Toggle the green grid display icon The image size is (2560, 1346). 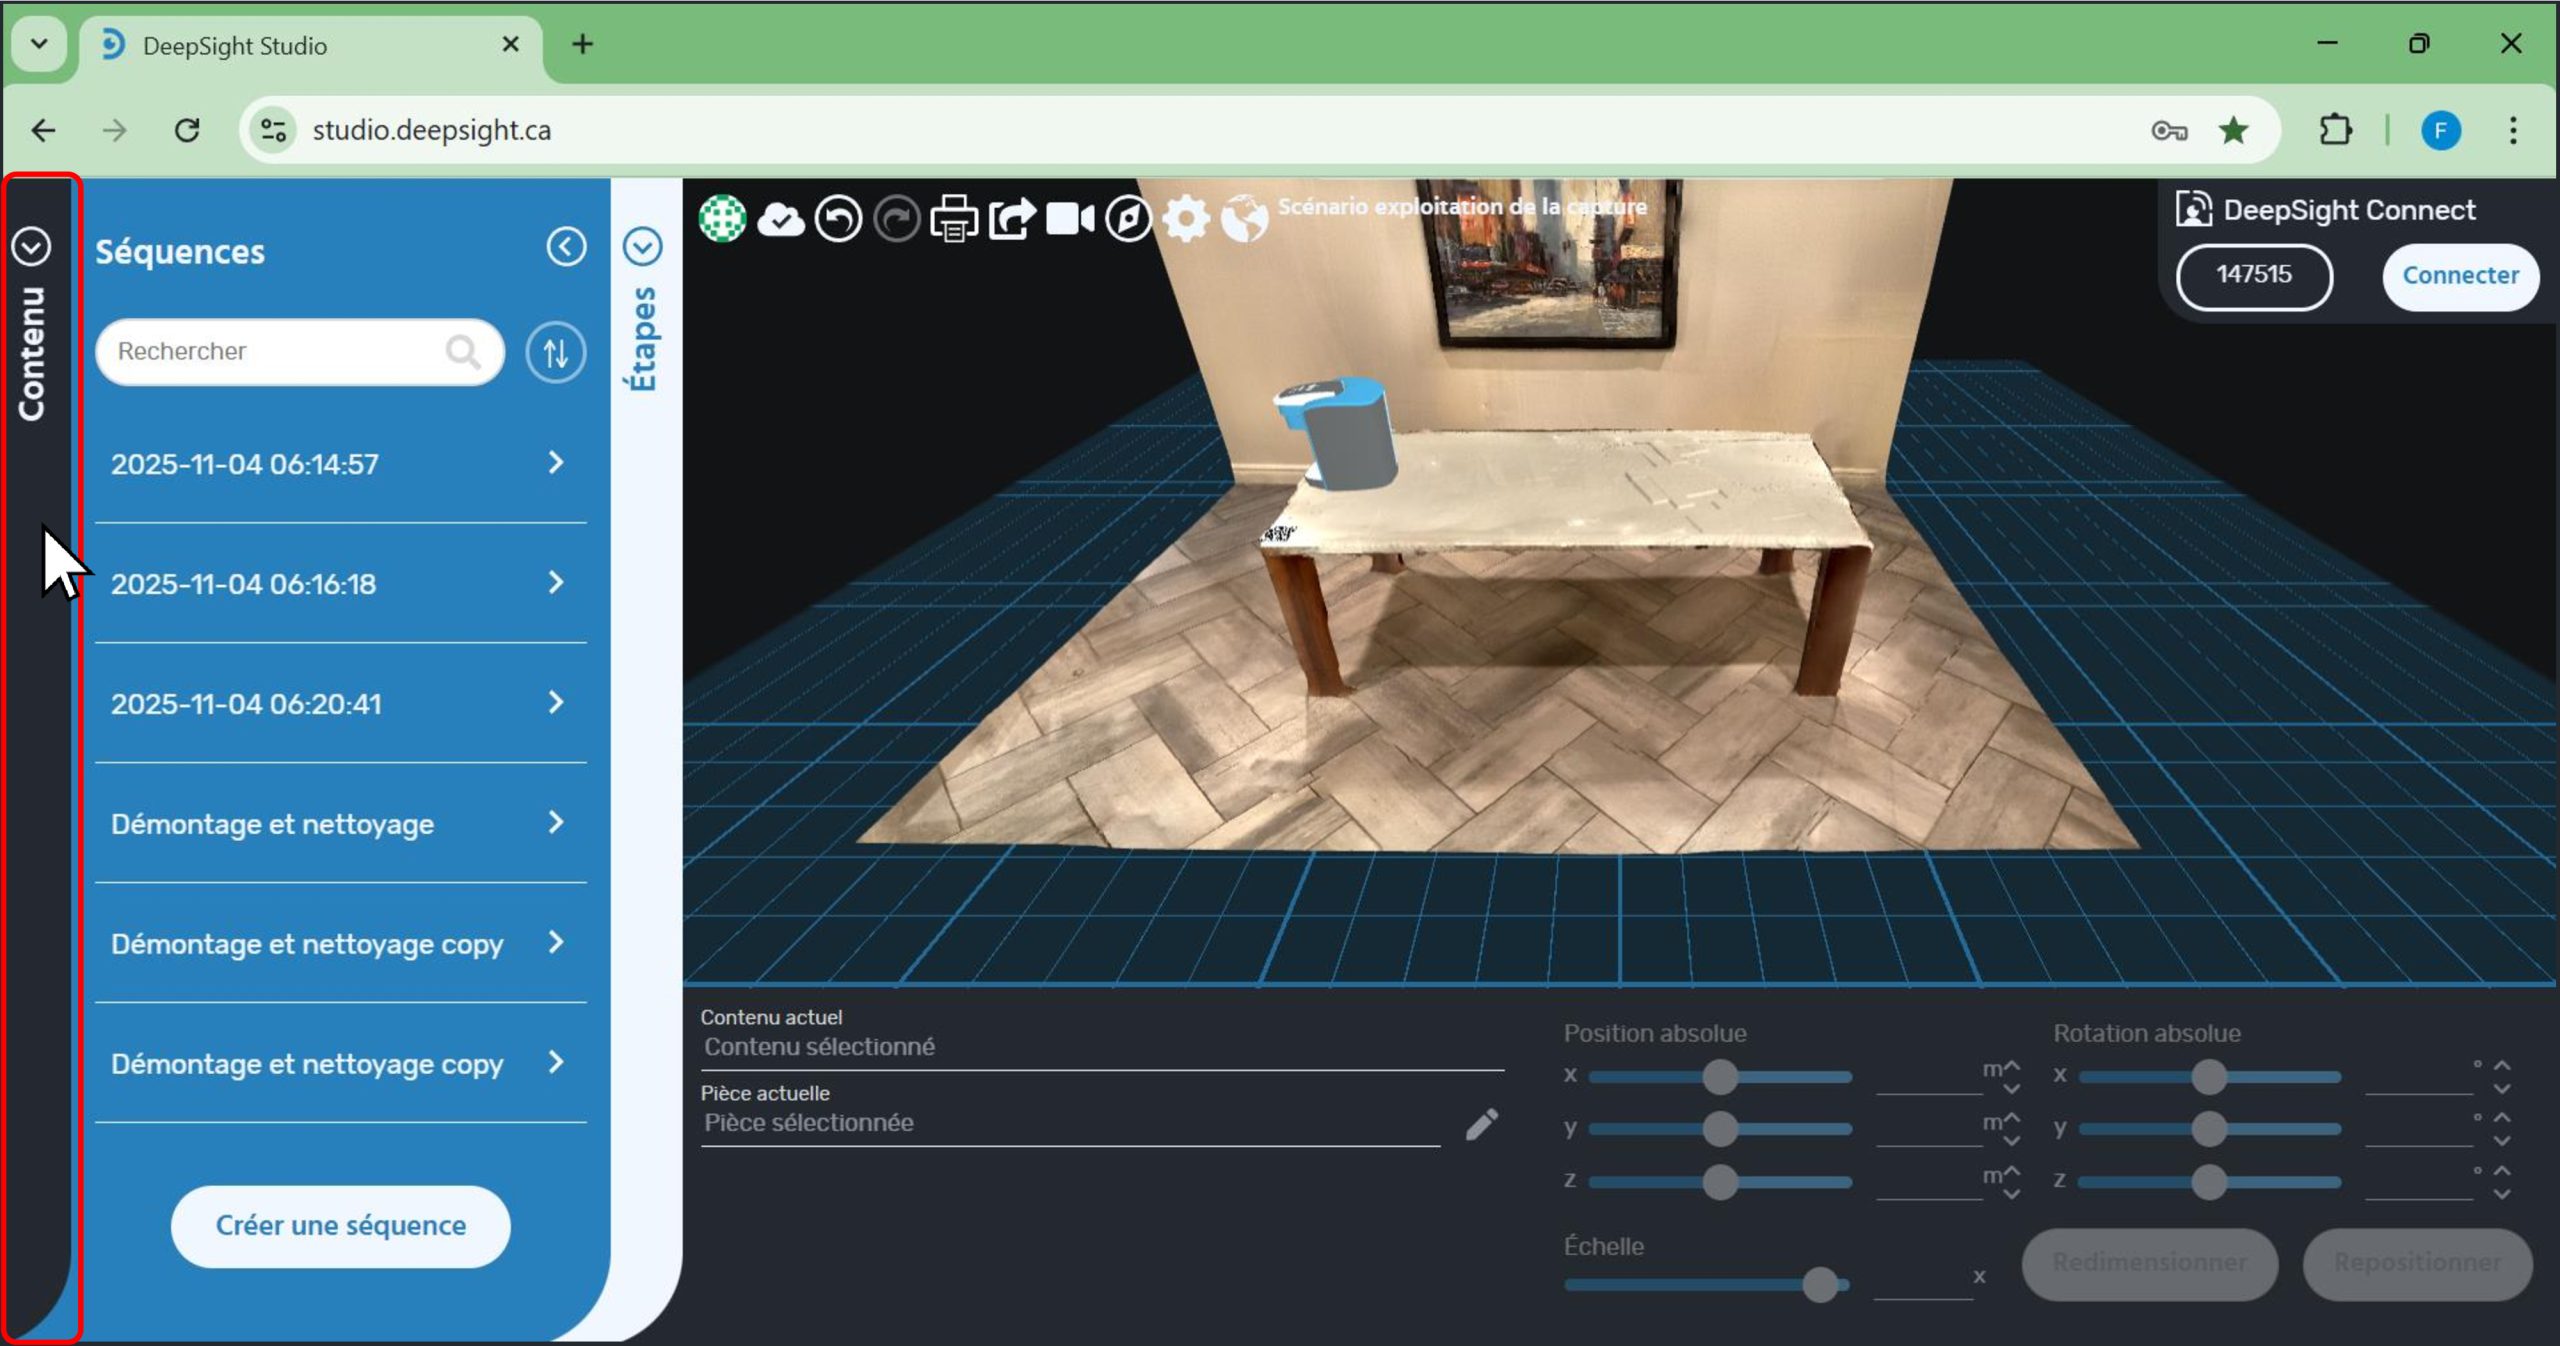pos(722,219)
